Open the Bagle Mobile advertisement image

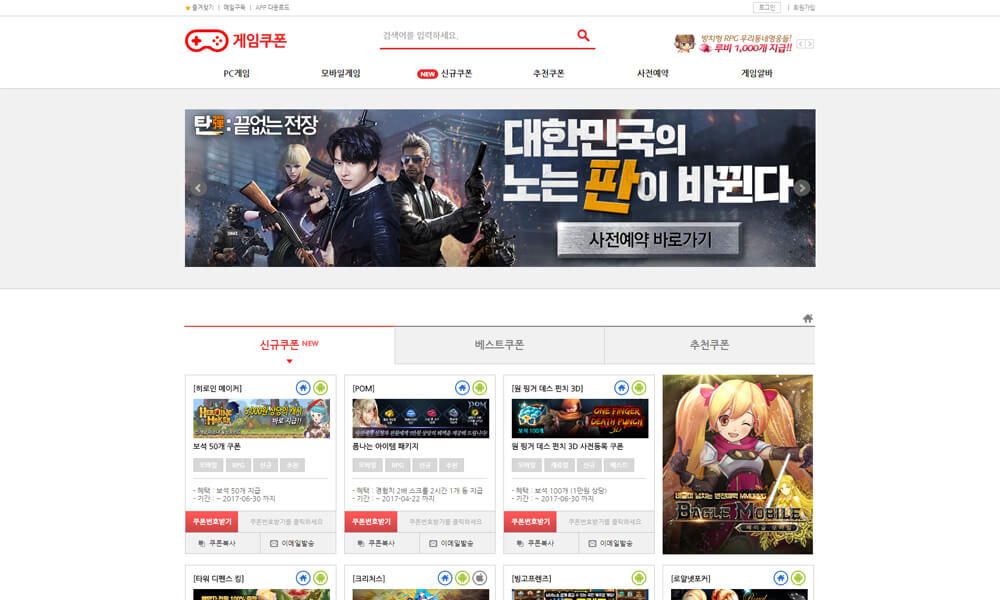coord(738,464)
